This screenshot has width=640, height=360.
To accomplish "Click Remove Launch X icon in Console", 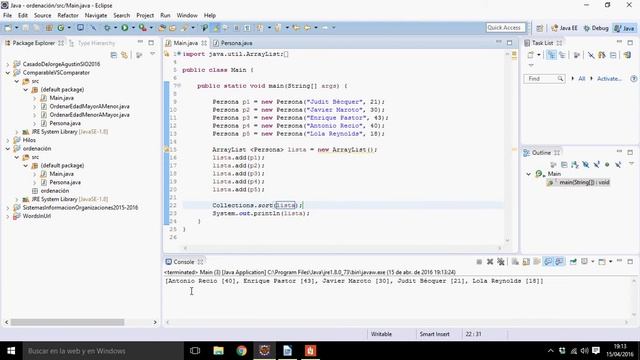I will 490,262.
